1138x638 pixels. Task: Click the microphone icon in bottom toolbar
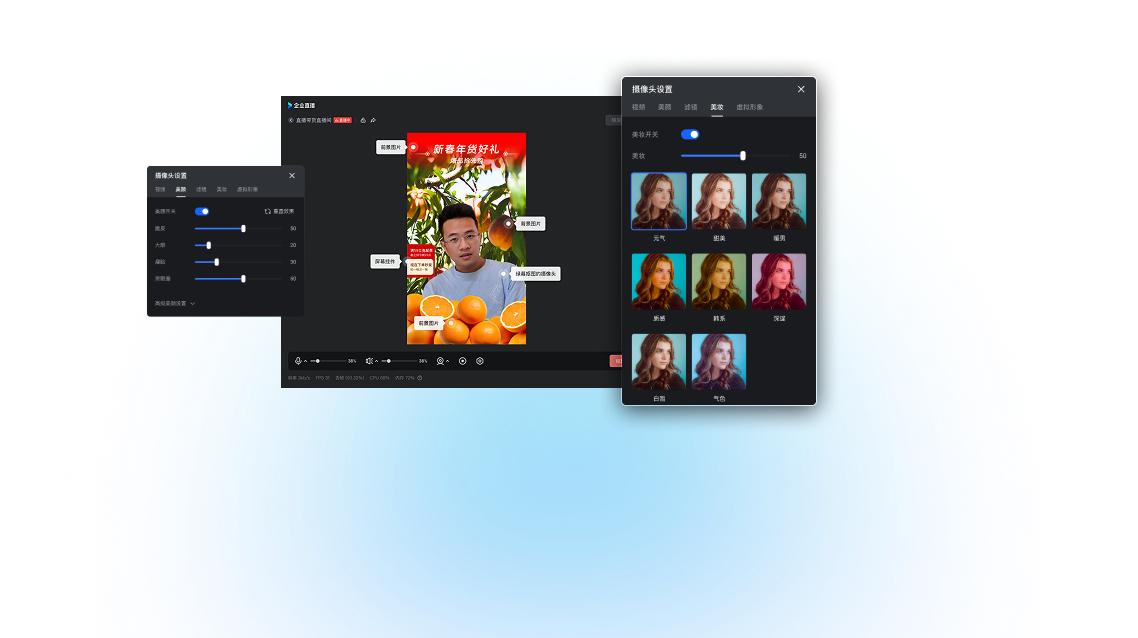coord(298,360)
